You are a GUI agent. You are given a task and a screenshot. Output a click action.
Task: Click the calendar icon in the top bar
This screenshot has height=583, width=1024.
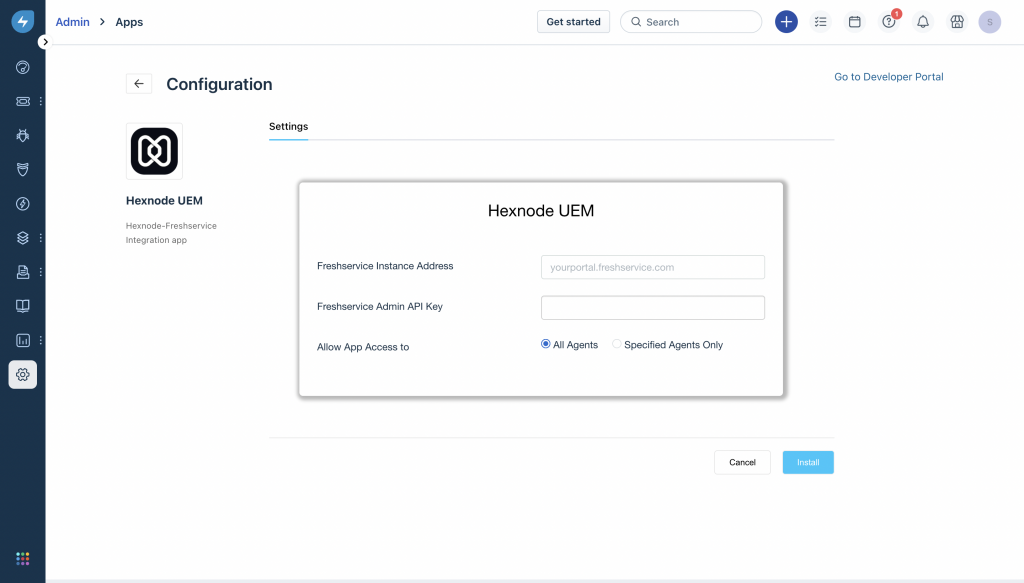tap(854, 21)
